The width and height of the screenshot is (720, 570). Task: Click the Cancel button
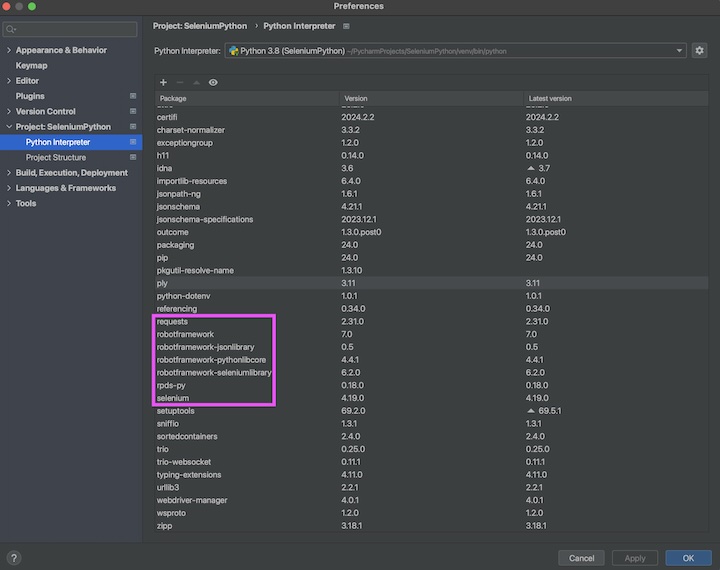point(581,558)
